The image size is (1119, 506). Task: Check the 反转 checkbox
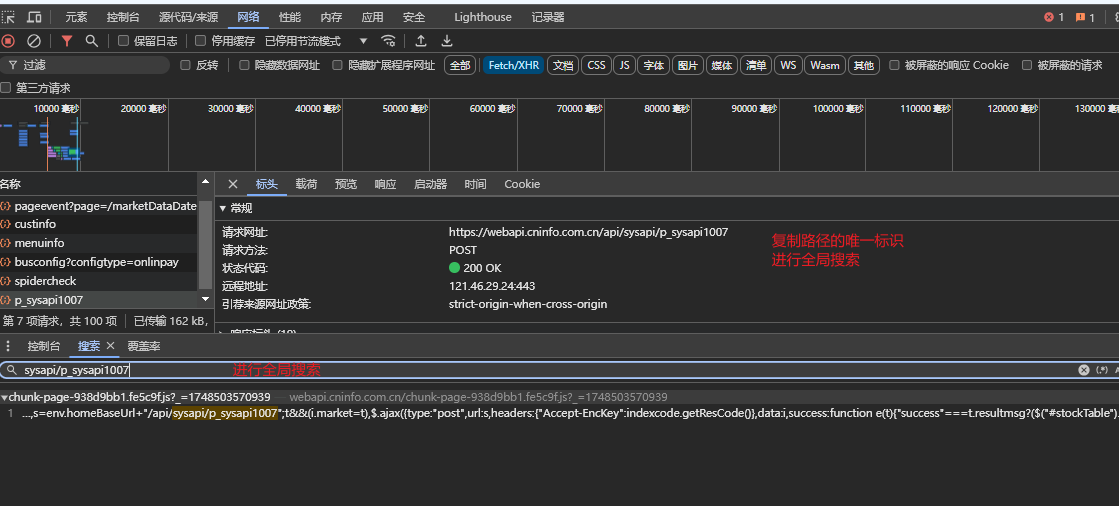click(x=186, y=65)
